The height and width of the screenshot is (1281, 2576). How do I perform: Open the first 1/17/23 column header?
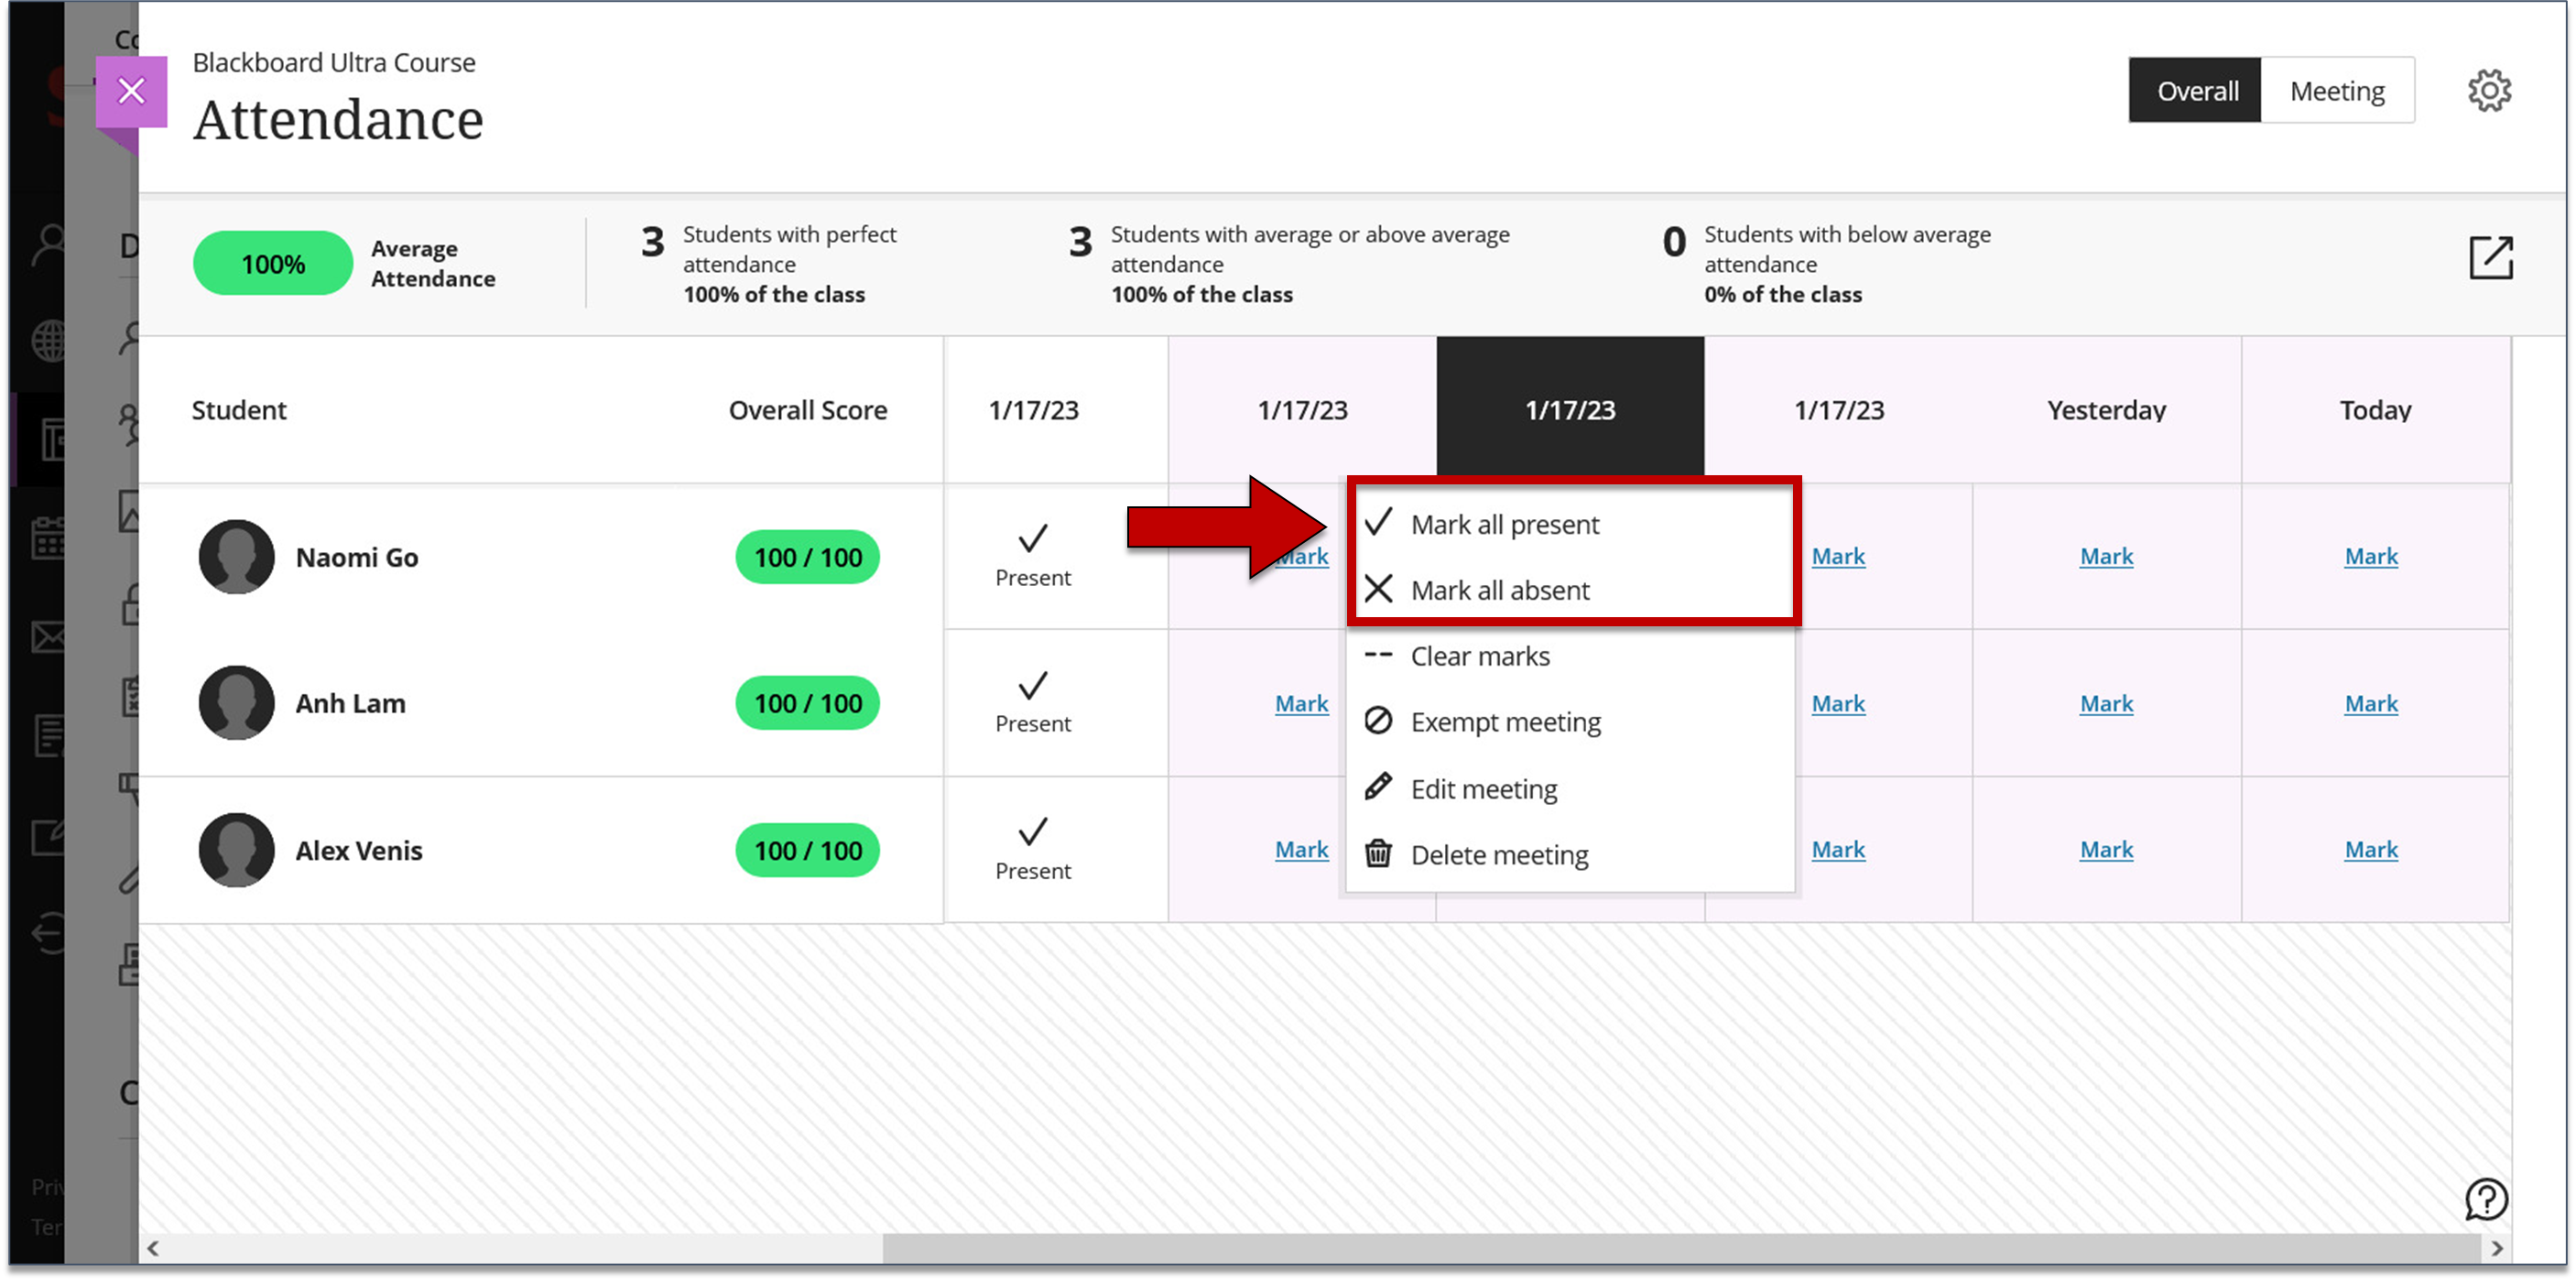click(1033, 410)
